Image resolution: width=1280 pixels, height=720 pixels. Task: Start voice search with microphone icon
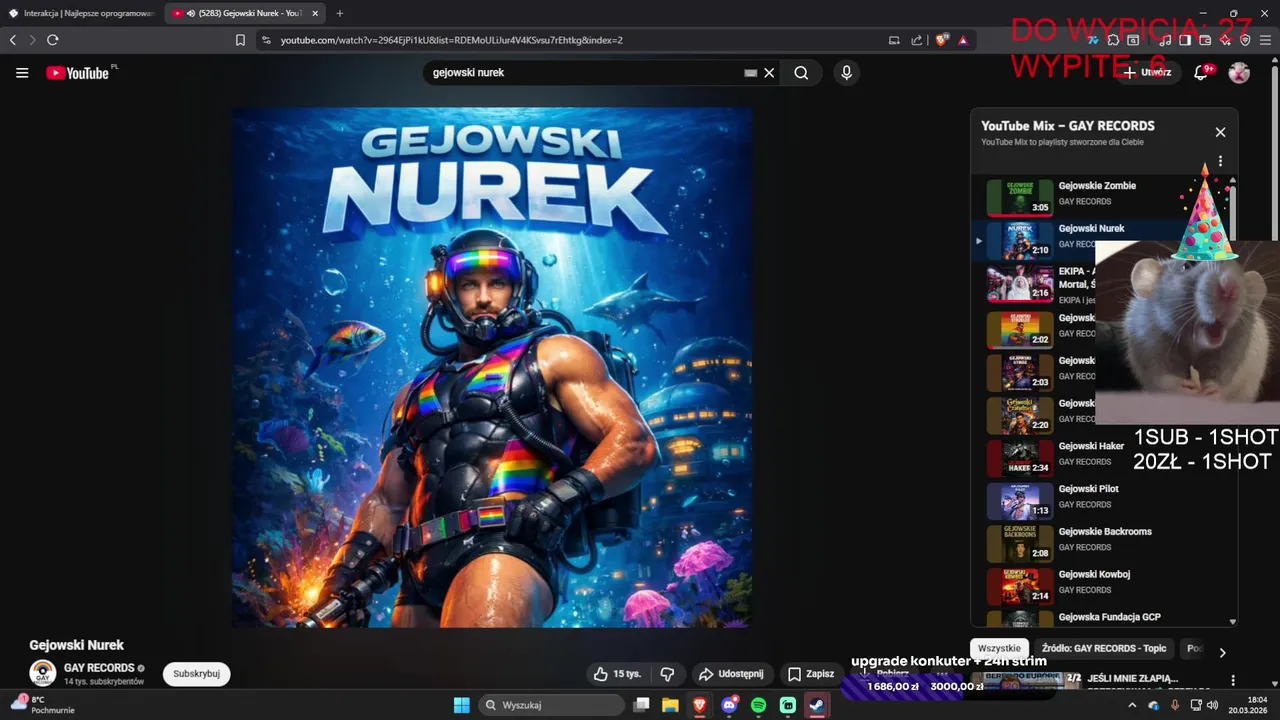coord(846,73)
